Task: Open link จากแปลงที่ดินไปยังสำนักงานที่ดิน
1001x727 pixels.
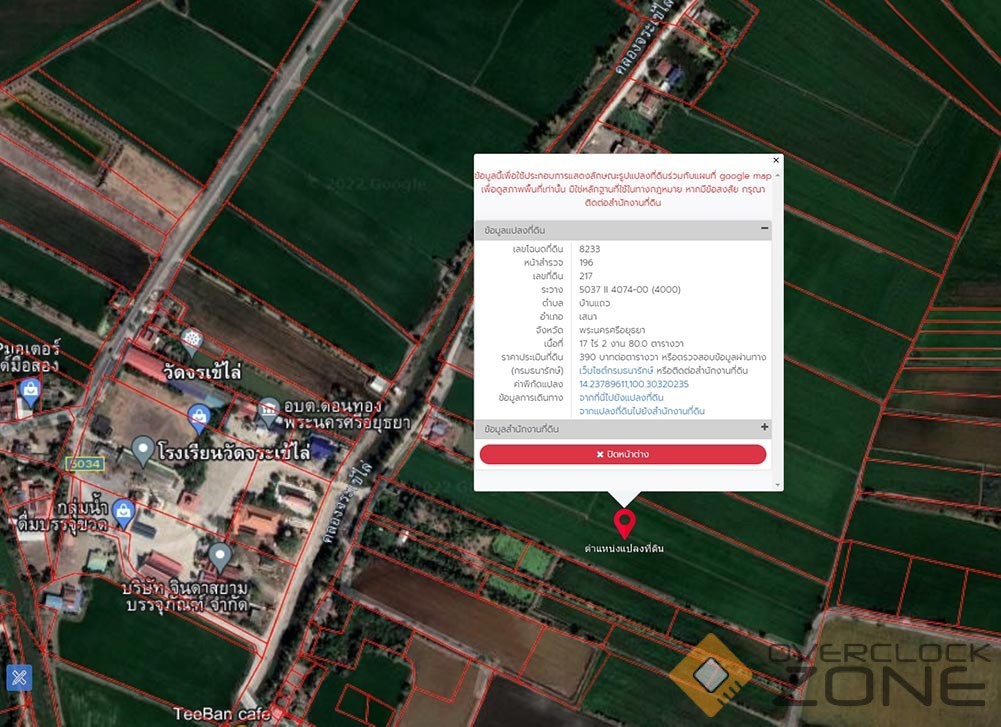Action: [642, 411]
